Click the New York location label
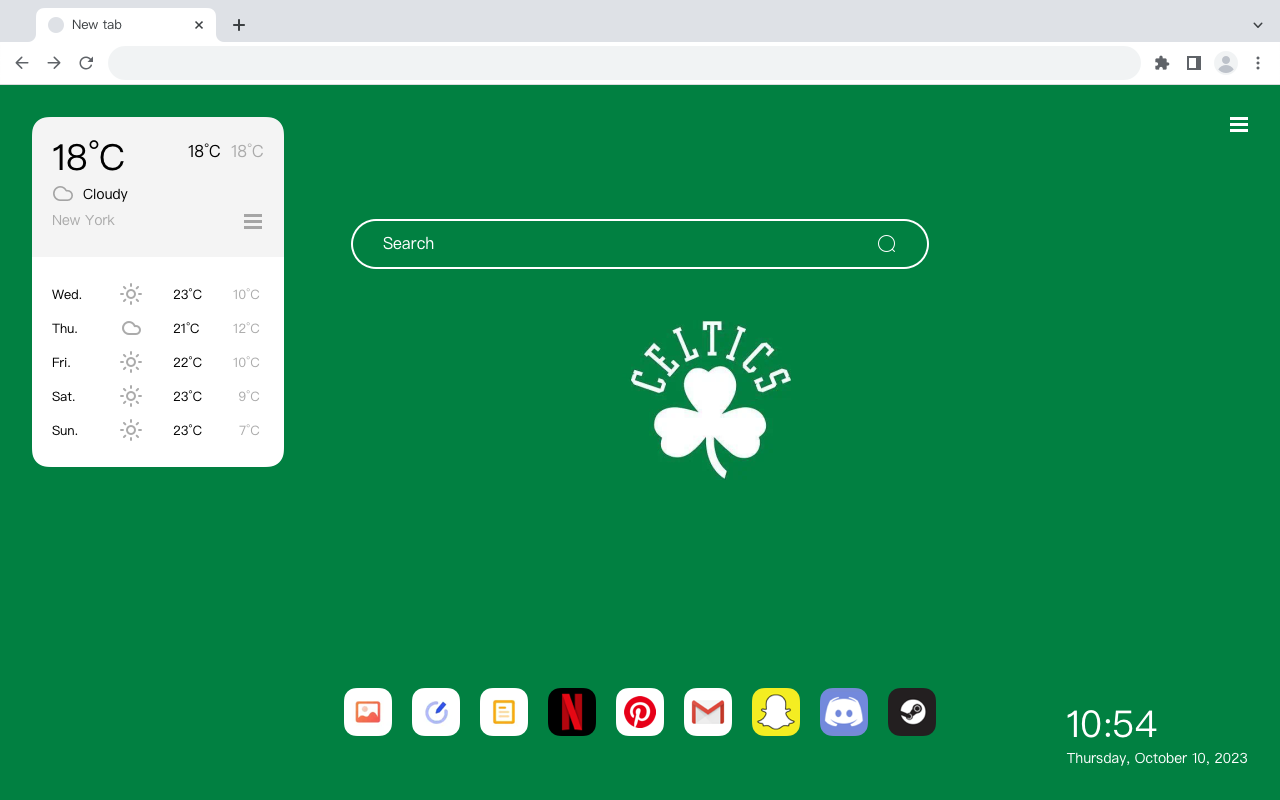1280x800 pixels. point(83,220)
